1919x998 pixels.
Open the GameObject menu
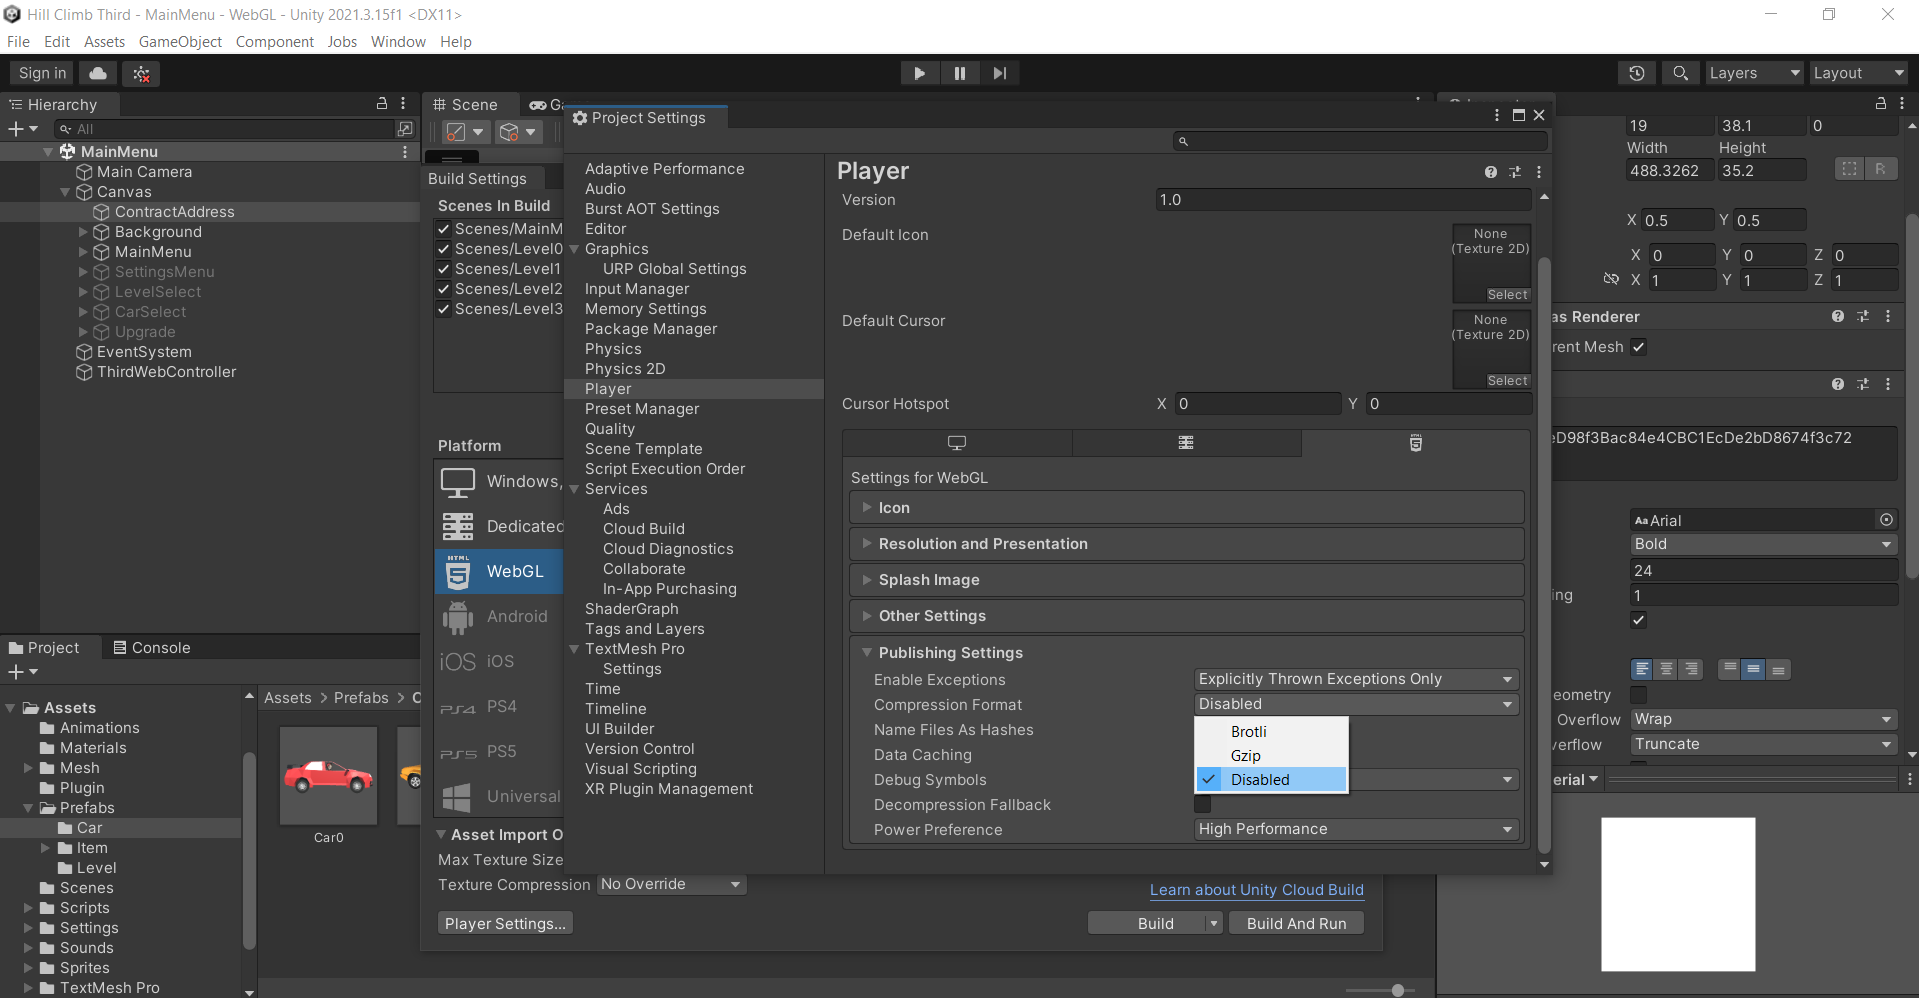pos(180,42)
